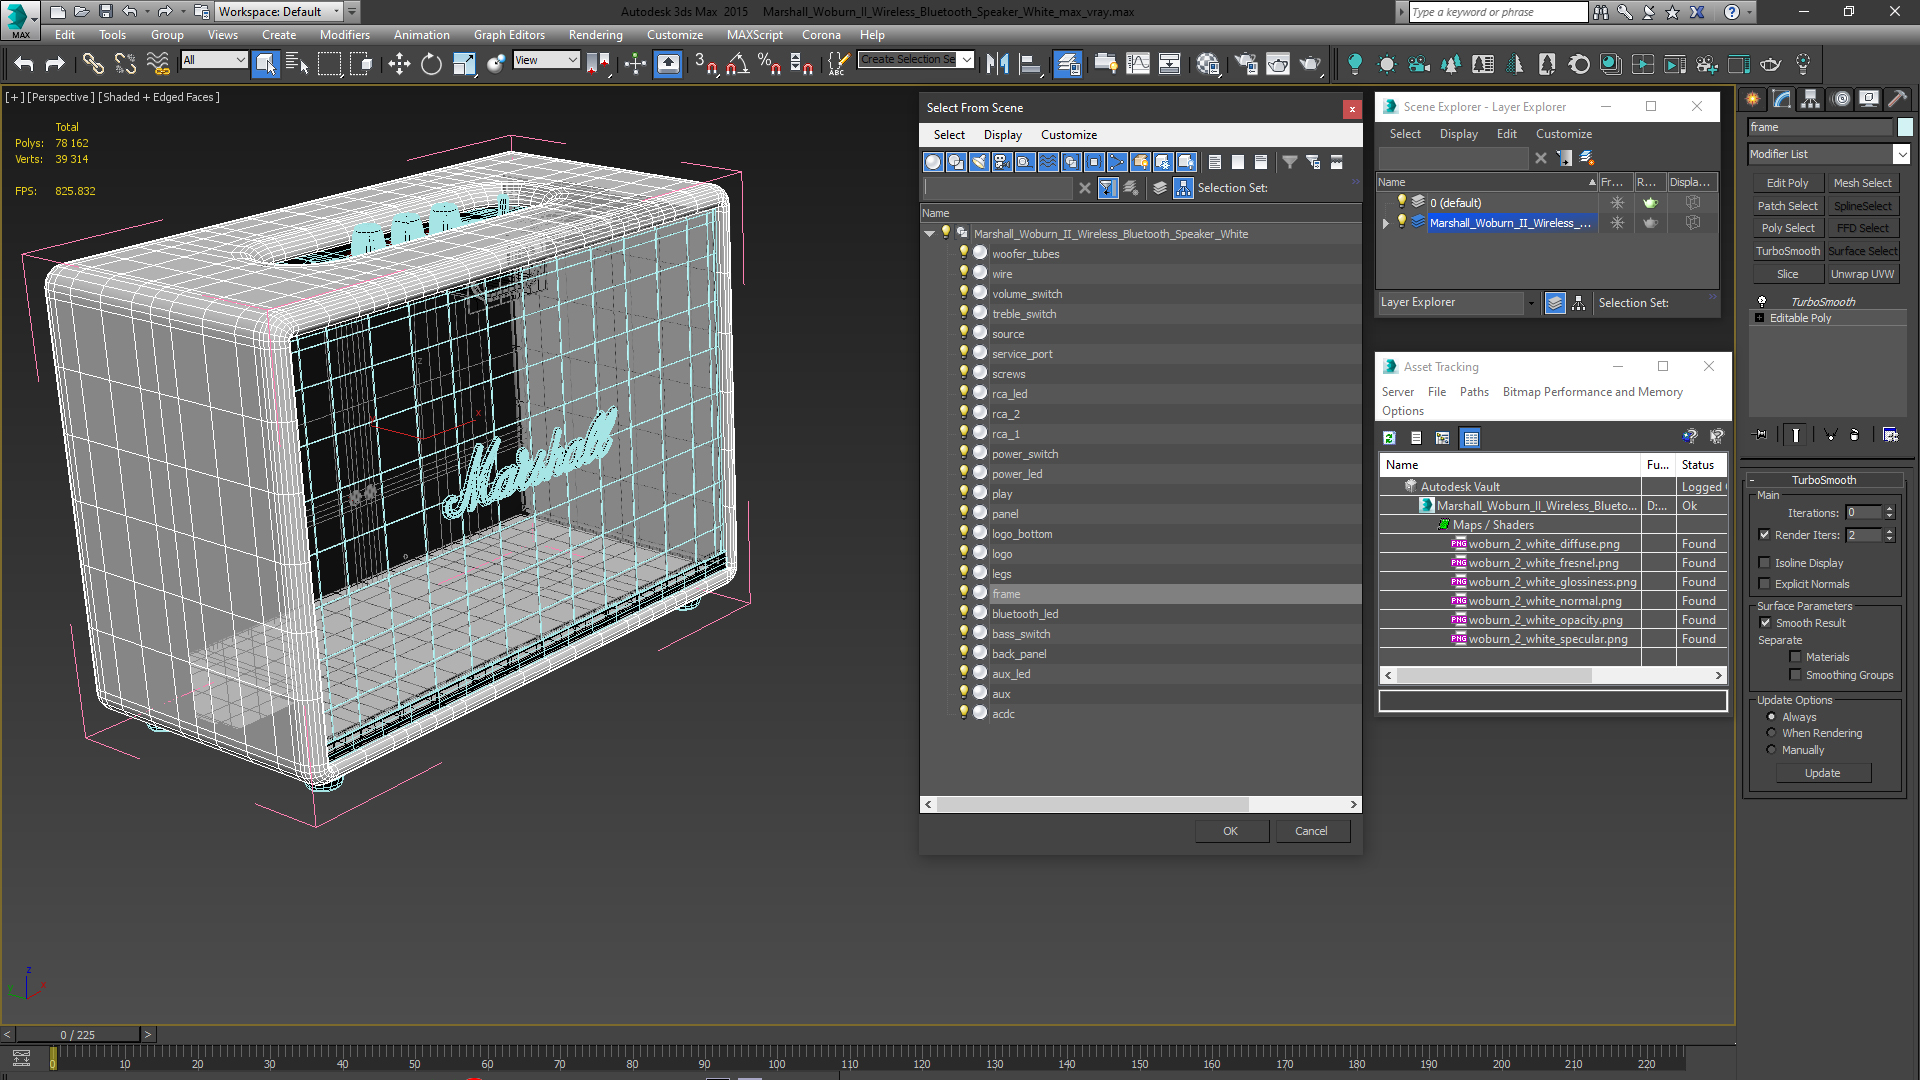This screenshot has width=1920, height=1080.
Task: Open the Display command panel tab
Action: tap(1868, 99)
